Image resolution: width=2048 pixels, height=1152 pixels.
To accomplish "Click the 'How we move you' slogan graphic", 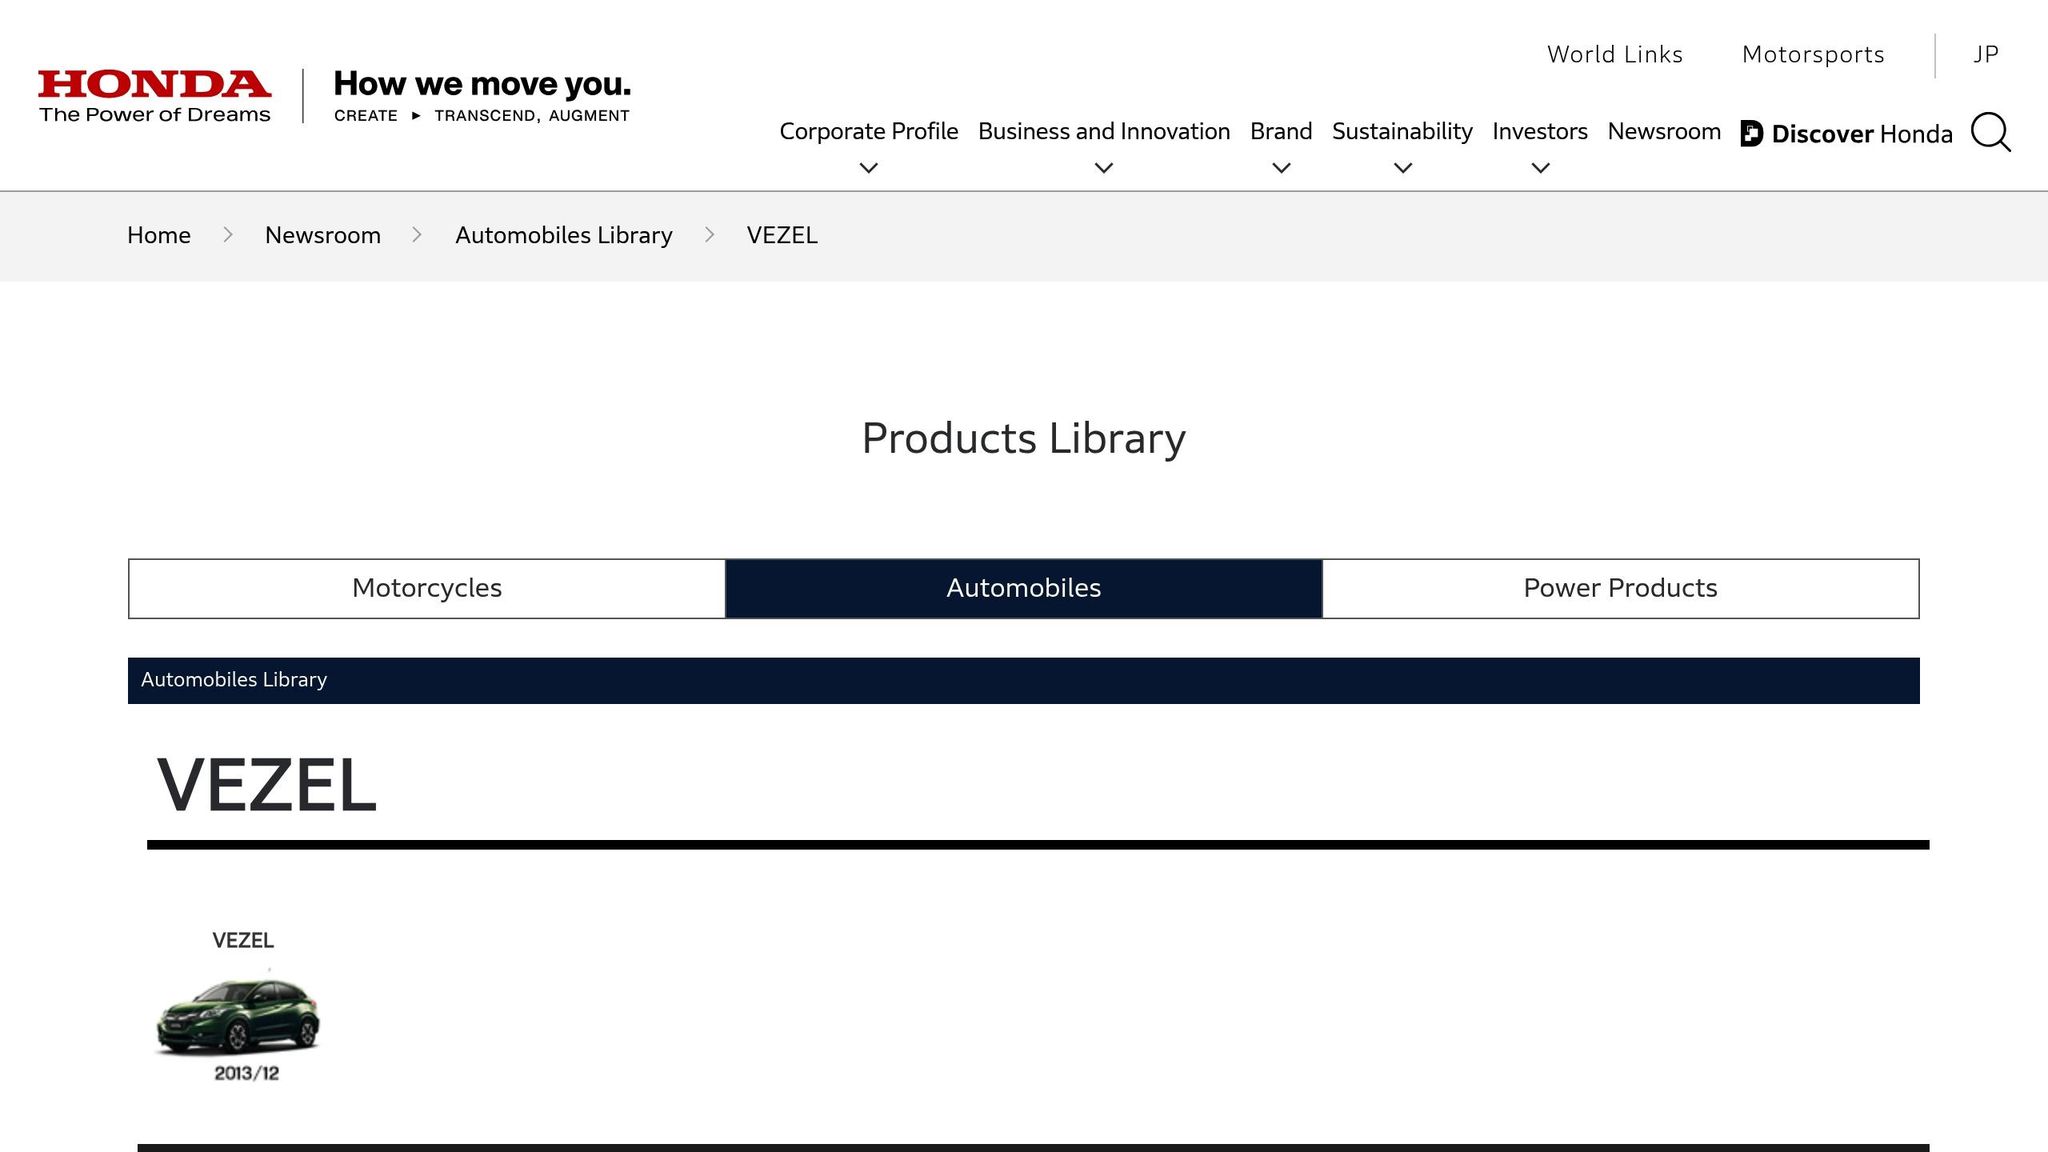I will tap(482, 96).
